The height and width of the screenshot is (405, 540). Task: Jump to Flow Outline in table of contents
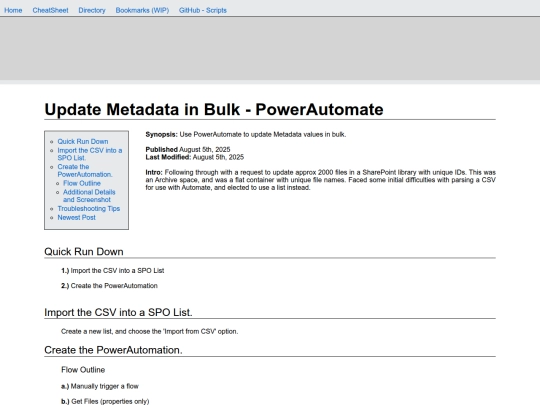(82, 183)
